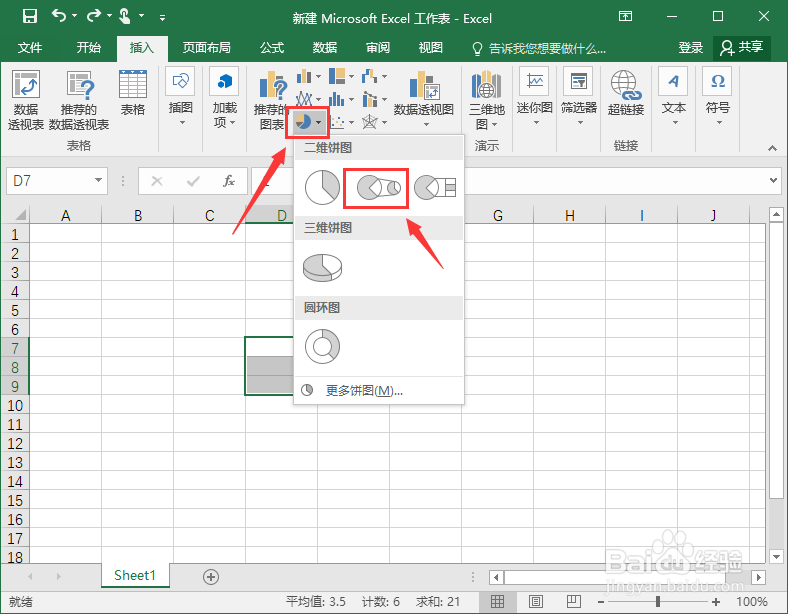
Task: Select the bar-of-pie chart
Action: (435, 187)
